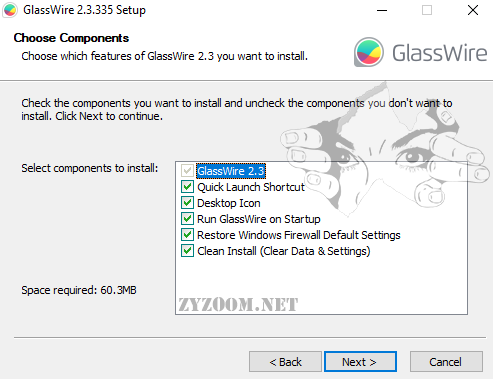Disable Run GlassWire on Startup checkbox

tap(187, 219)
